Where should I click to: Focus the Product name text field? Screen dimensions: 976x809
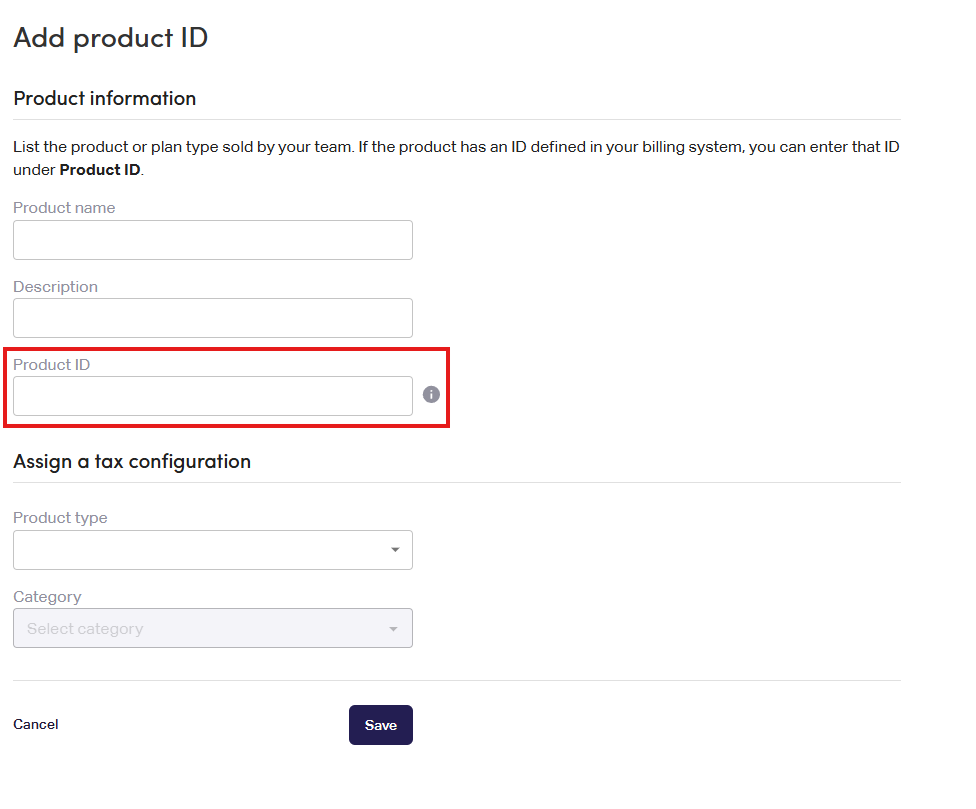(x=212, y=240)
